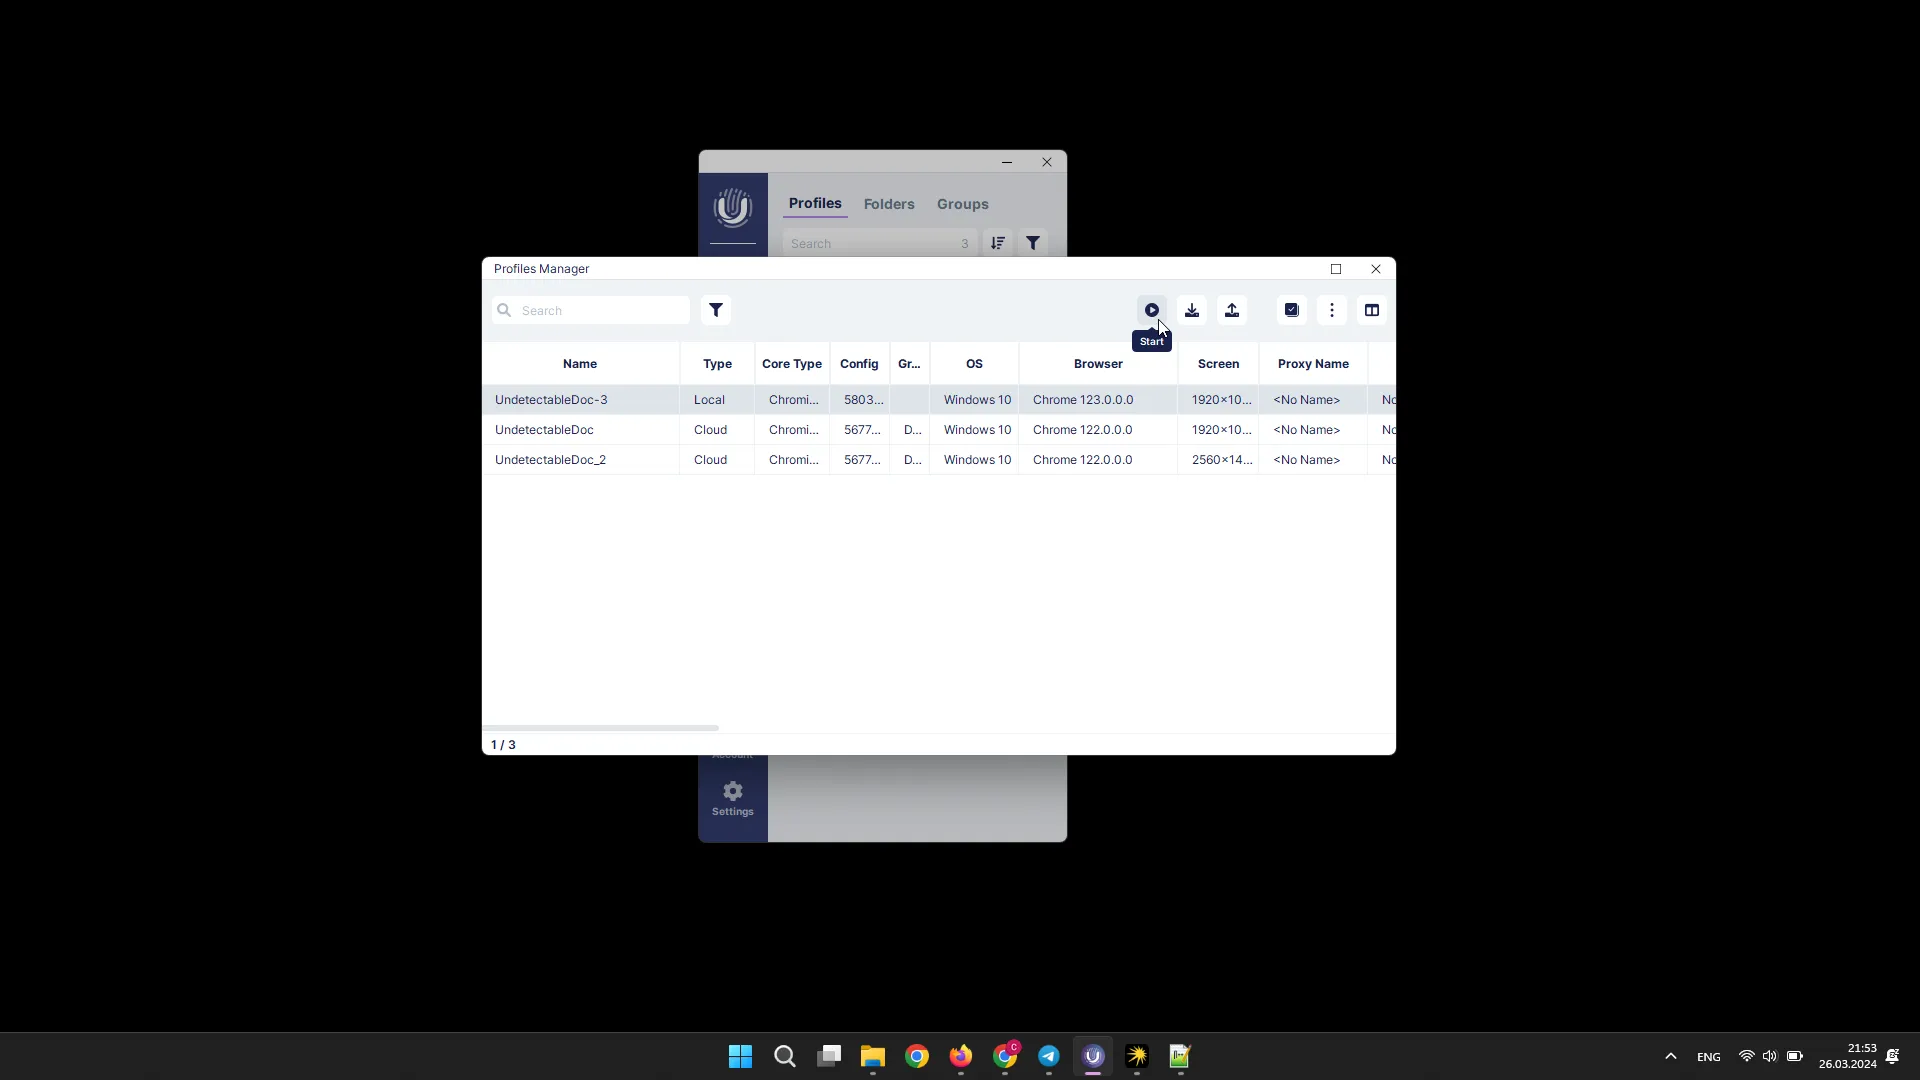Click the Start icon button

point(1150,310)
